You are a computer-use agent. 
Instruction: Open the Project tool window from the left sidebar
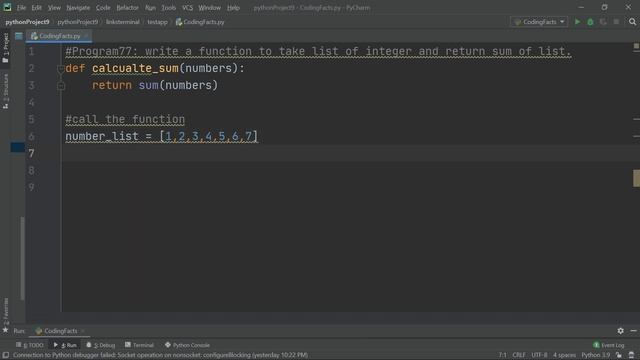5,48
